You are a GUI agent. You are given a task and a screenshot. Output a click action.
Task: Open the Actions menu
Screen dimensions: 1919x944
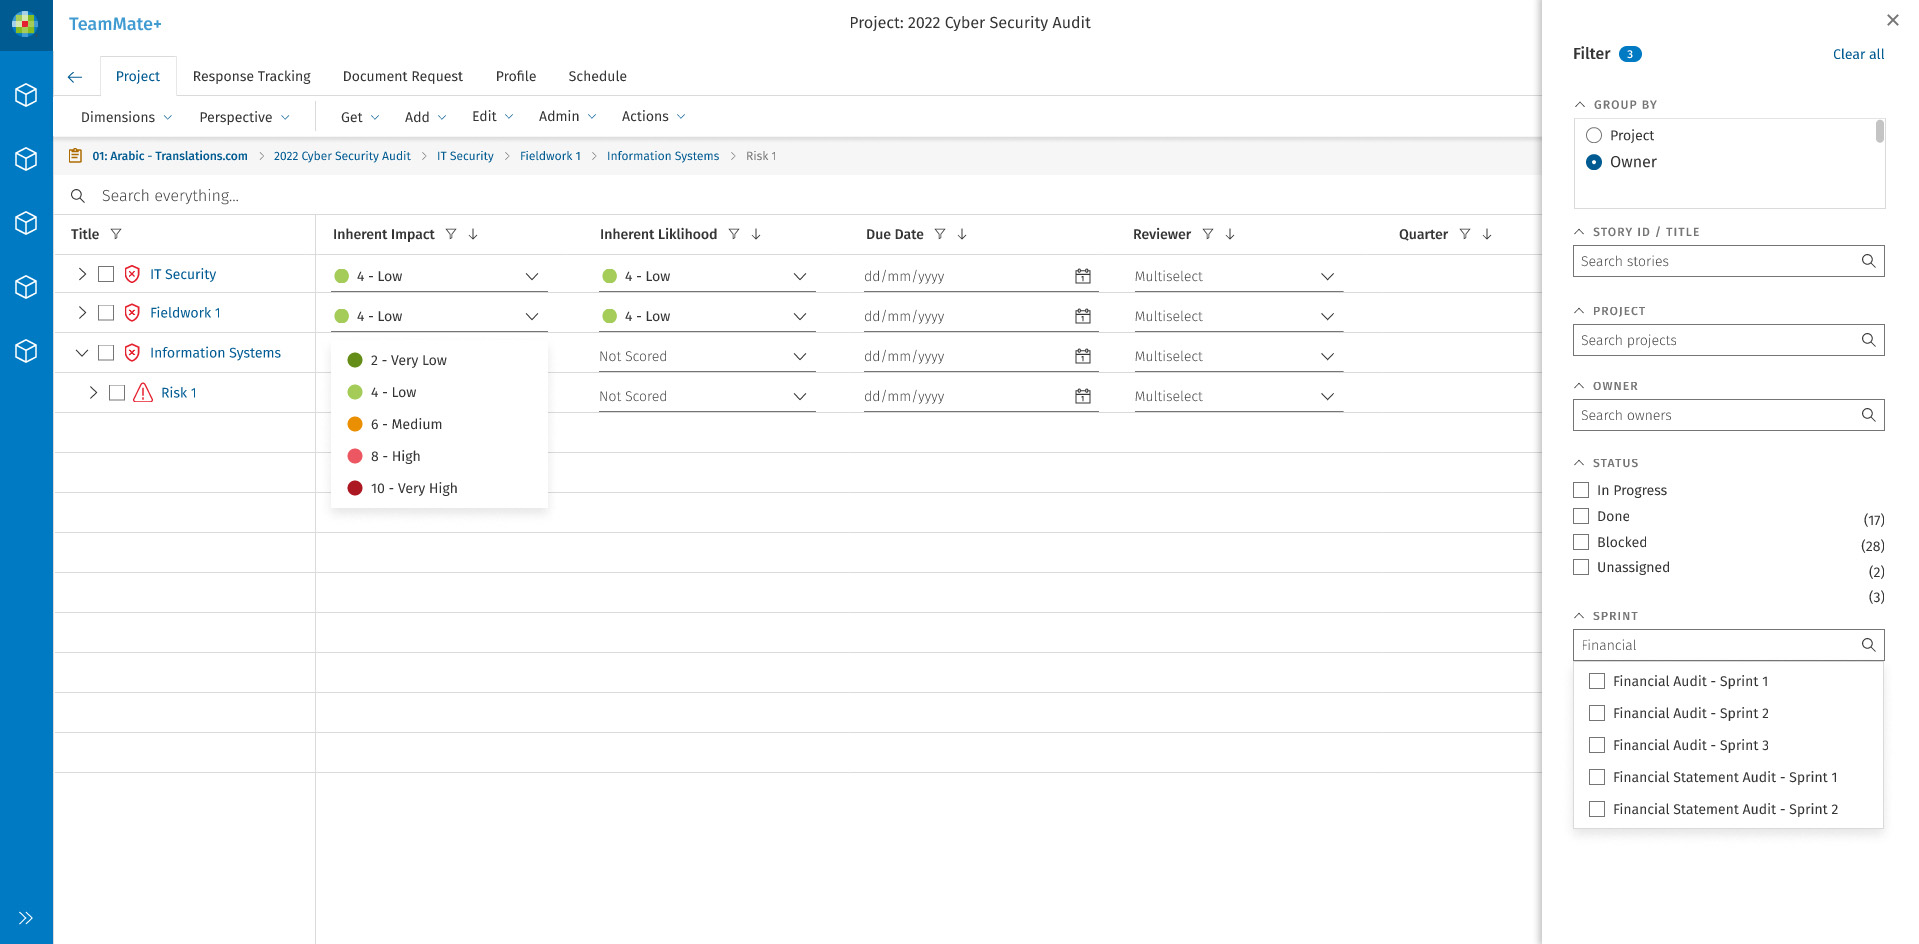[653, 116]
